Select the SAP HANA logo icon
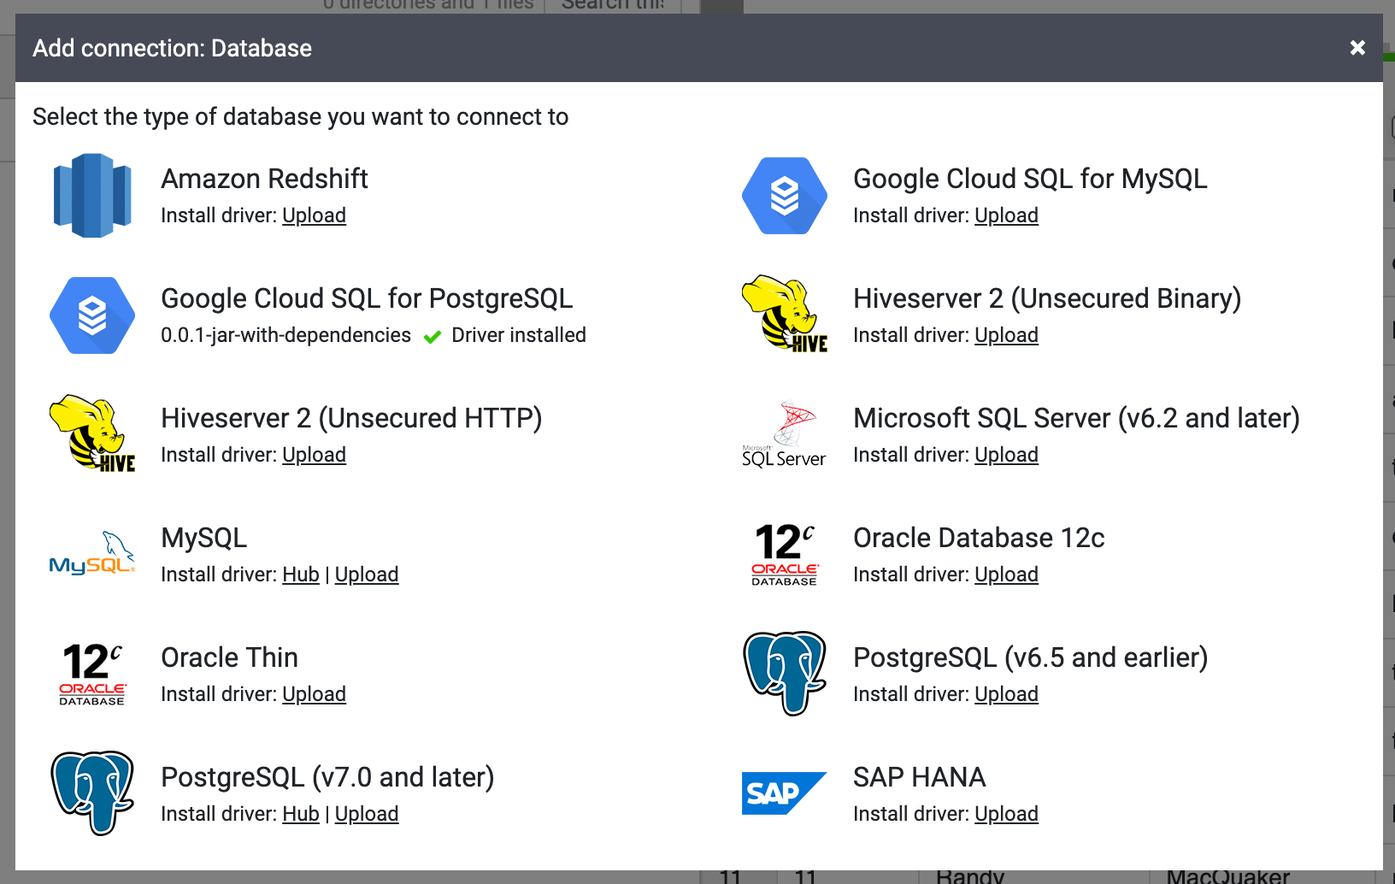1395x884 pixels. point(784,794)
